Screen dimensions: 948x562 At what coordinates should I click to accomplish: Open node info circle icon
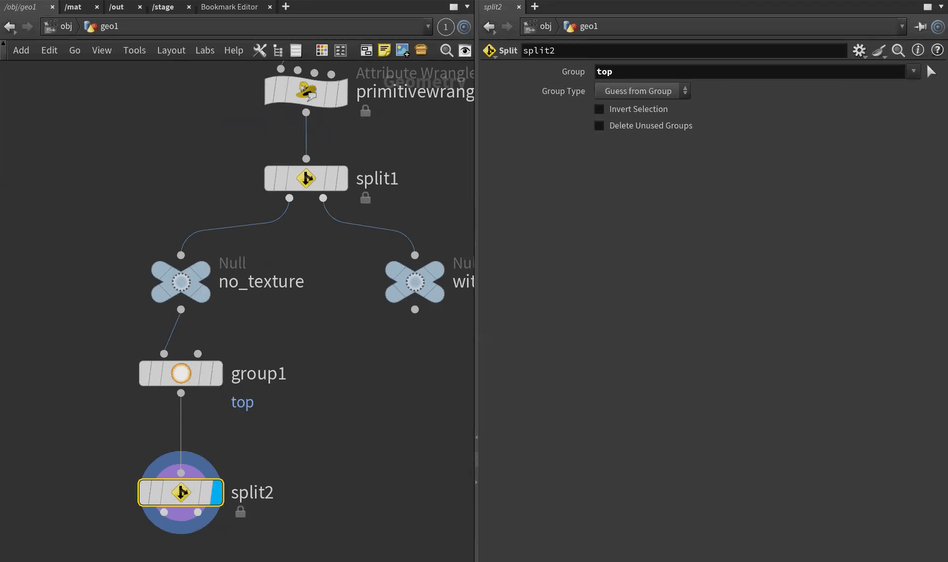(x=918, y=50)
